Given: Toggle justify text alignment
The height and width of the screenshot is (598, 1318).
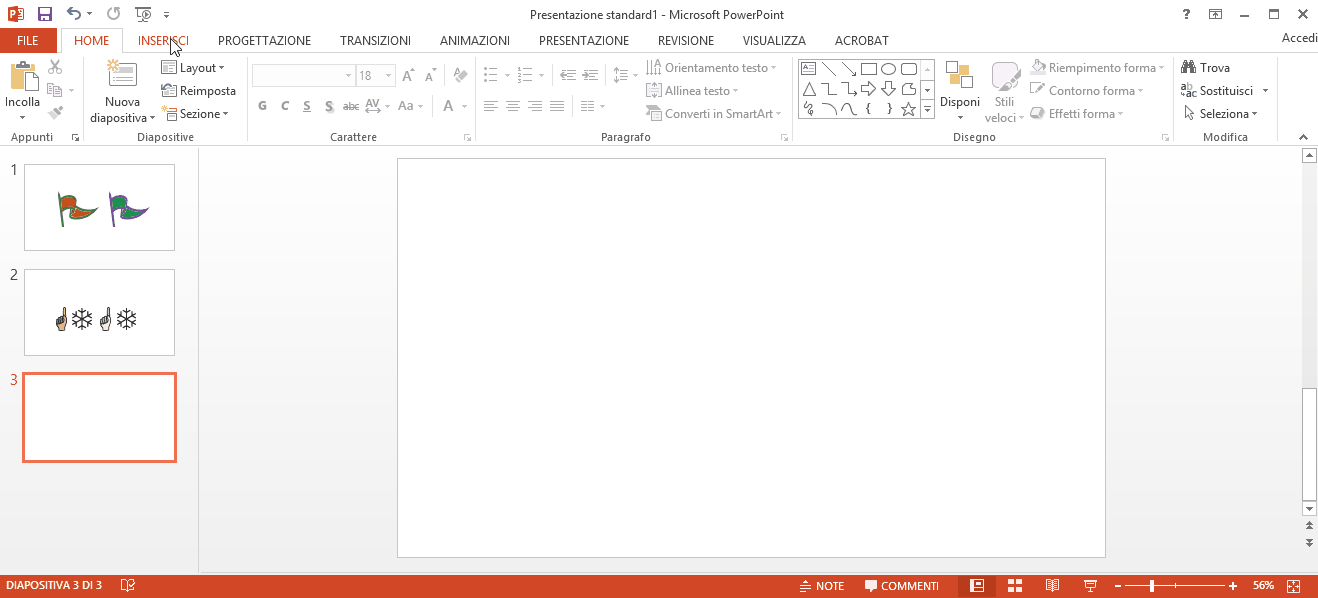Looking at the screenshot, I should [557, 106].
